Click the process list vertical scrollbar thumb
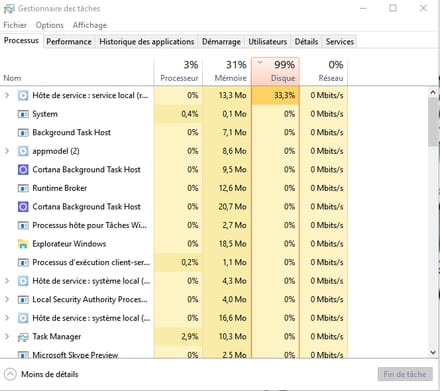Viewport: 440px width, 391px height. click(x=433, y=122)
